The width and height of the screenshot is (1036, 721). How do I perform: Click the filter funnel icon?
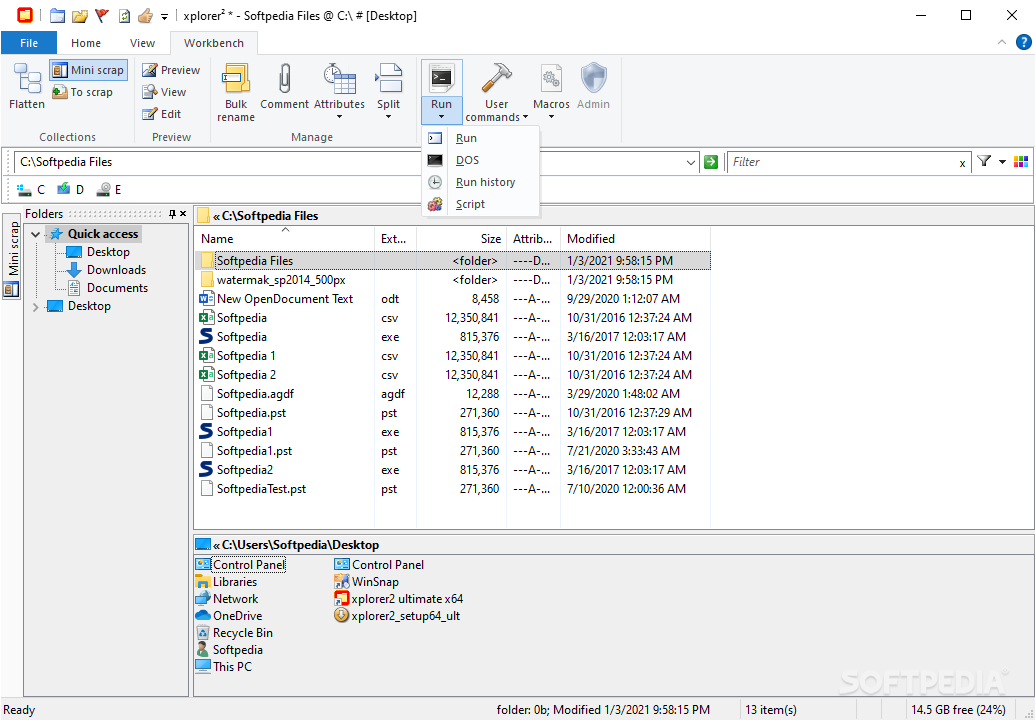click(x=984, y=161)
